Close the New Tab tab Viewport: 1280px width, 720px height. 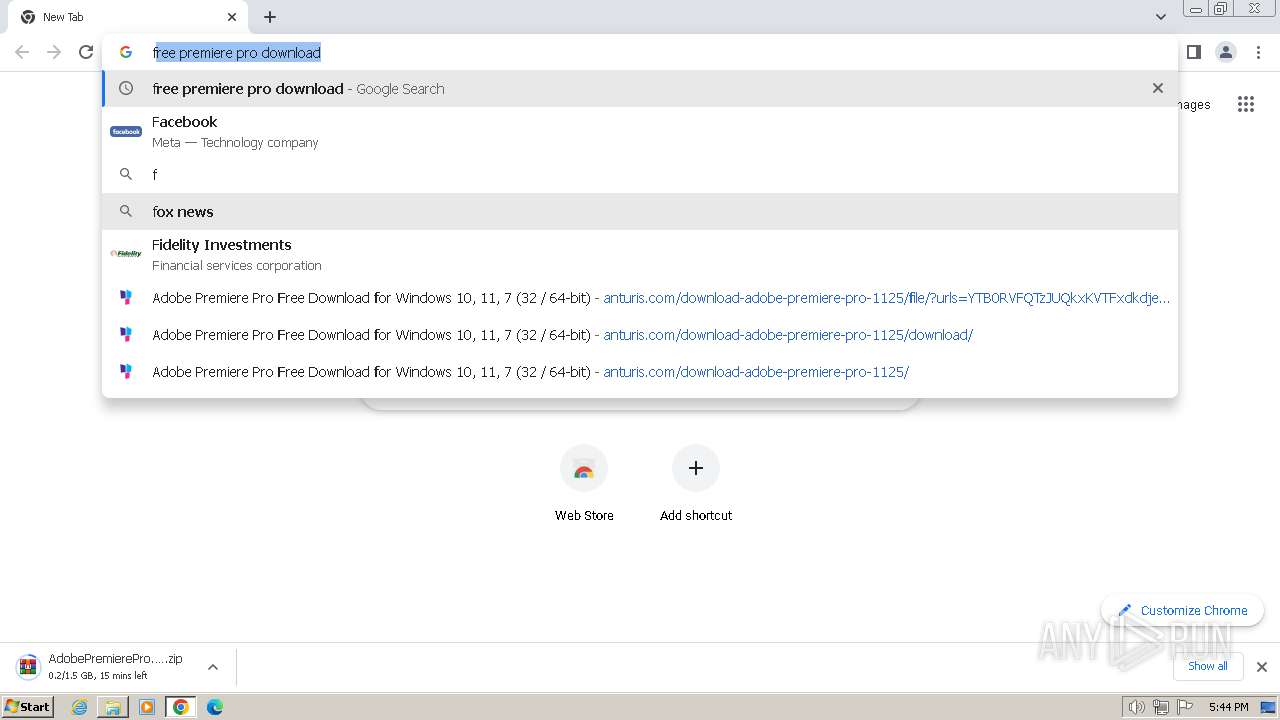tap(232, 17)
